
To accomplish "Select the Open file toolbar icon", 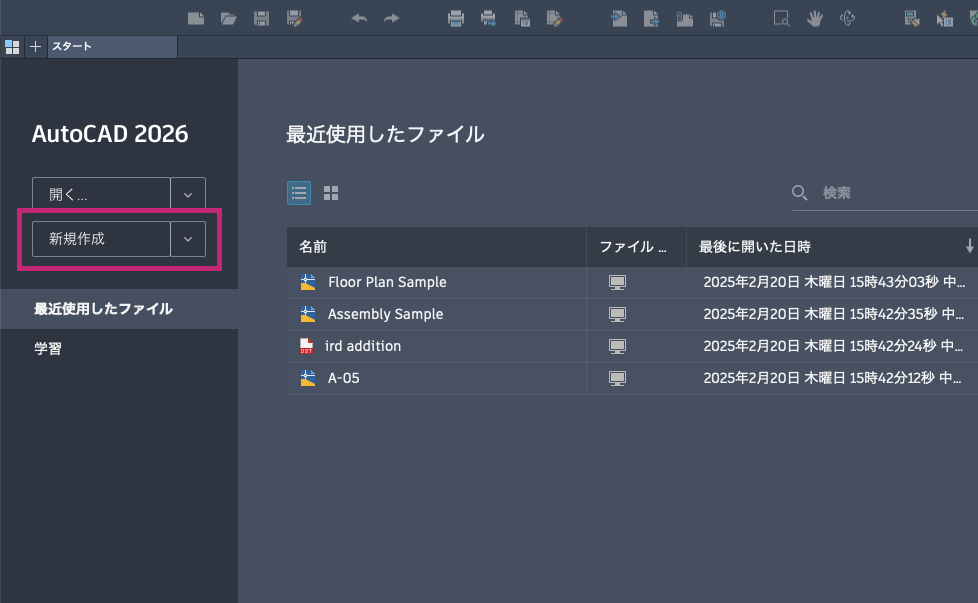I will [x=228, y=18].
